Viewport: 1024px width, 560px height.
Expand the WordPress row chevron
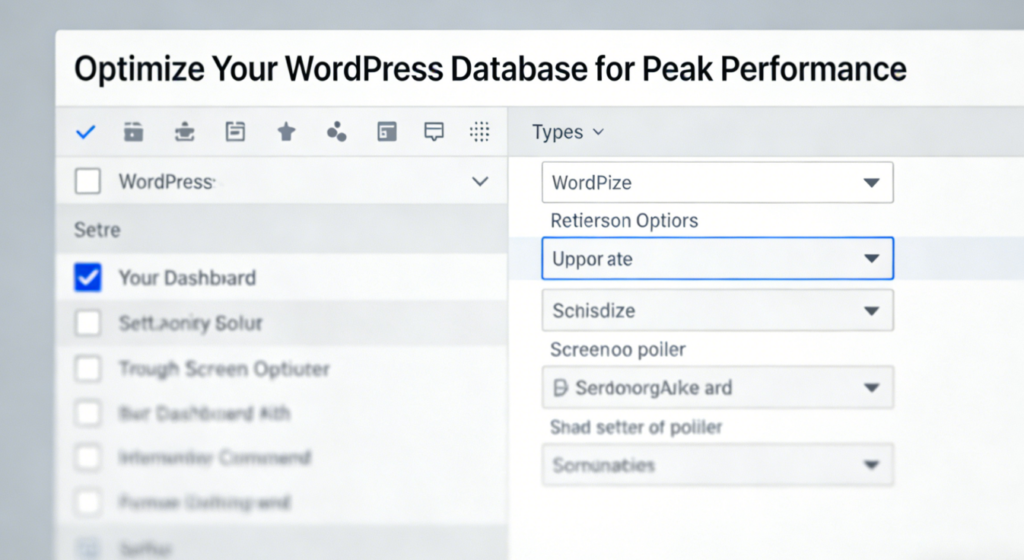click(480, 182)
